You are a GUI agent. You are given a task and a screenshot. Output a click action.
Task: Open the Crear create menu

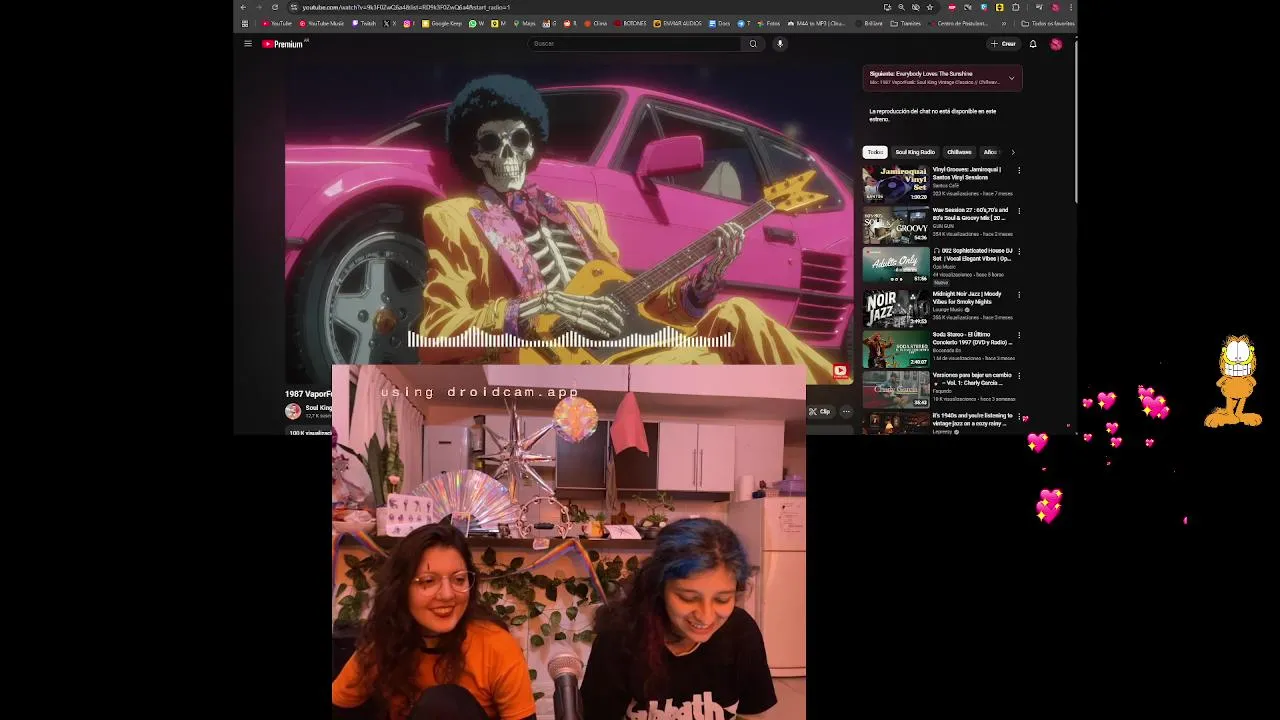[x=1003, y=43]
